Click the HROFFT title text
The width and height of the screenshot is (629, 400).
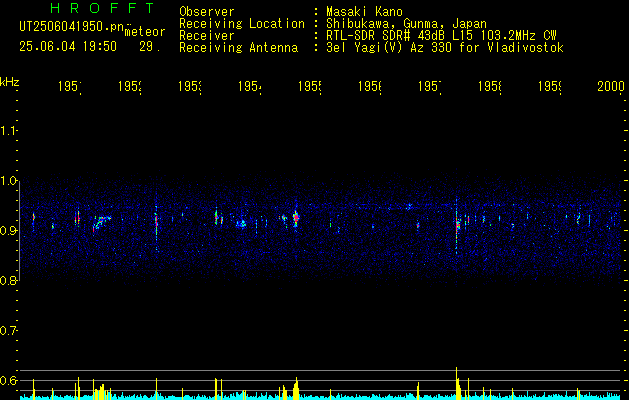tap(102, 8)
